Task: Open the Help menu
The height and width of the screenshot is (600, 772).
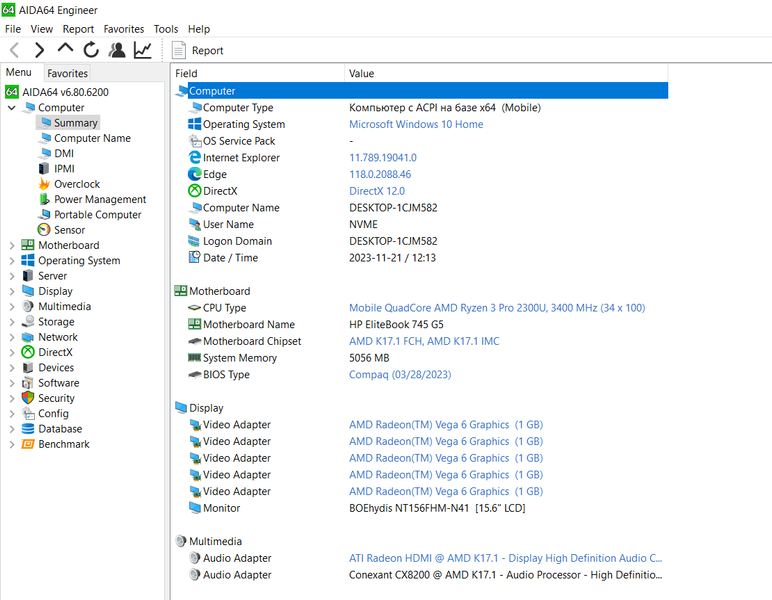Action: (x=199, y=29)
